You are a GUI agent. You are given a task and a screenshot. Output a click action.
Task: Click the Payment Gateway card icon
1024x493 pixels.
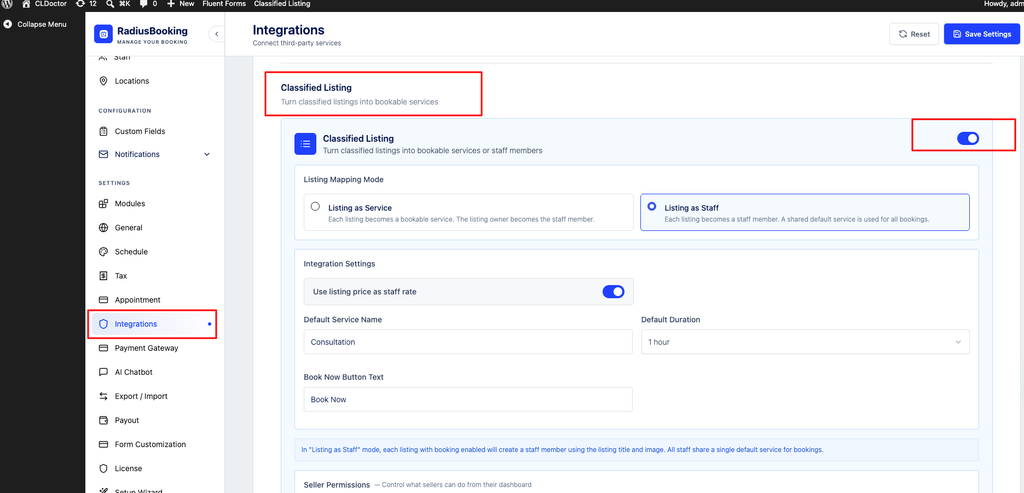point(103,348)
